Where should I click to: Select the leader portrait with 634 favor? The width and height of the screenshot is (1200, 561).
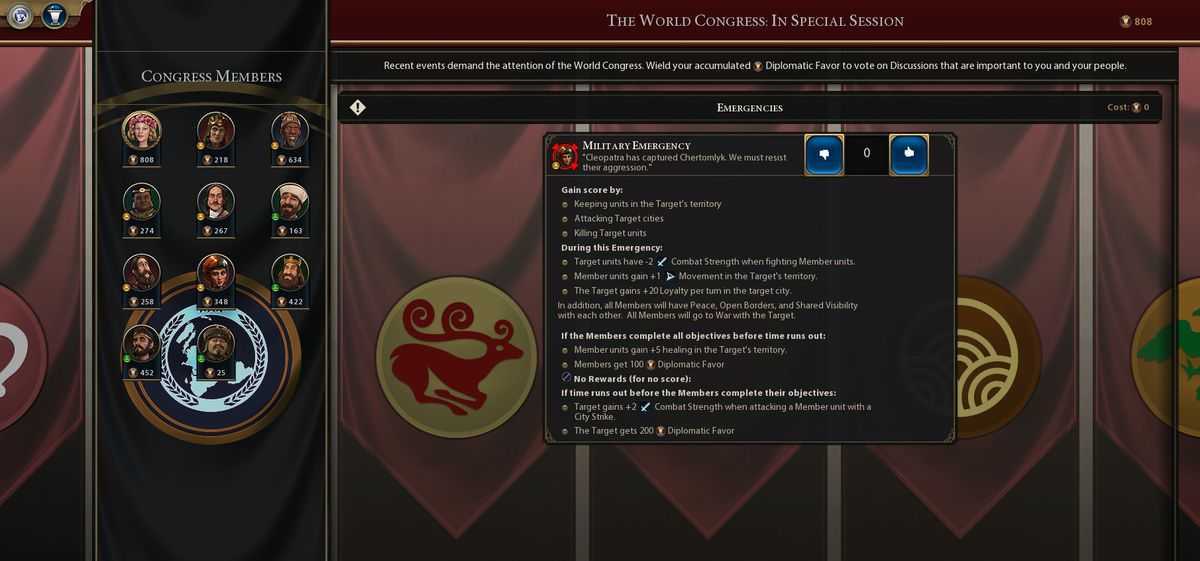[290, 130]
